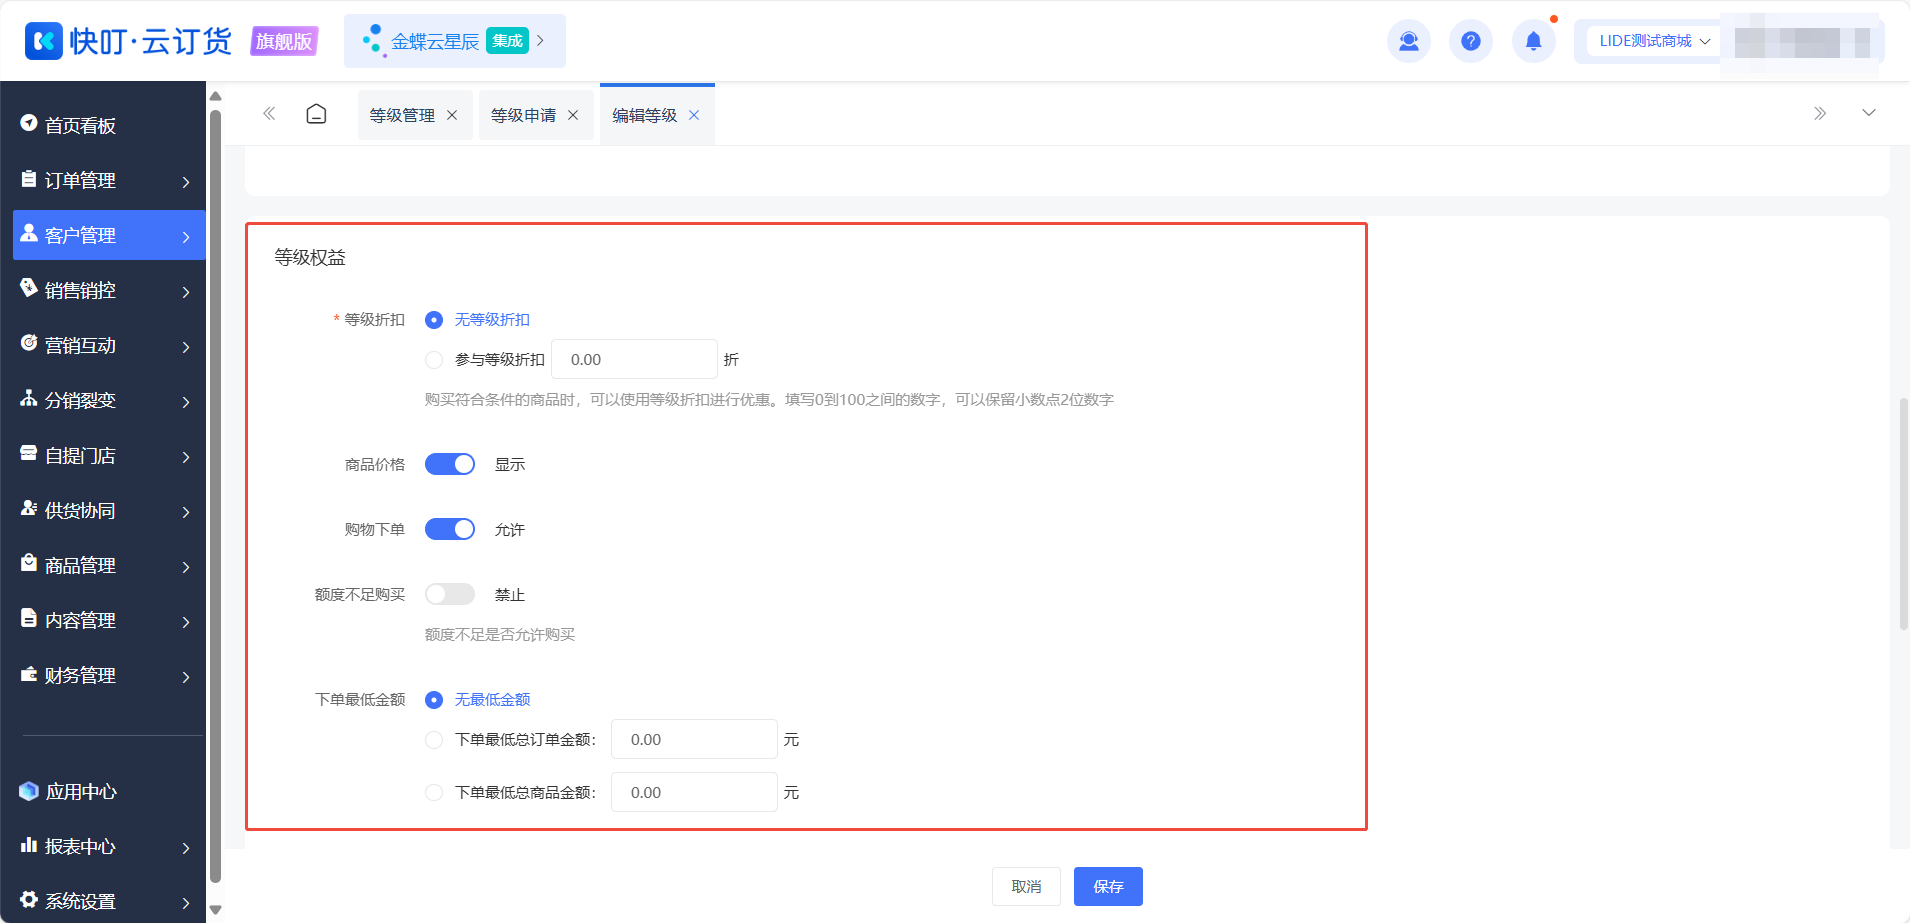The image size is (1910, 923).
Task: Enable the 额度不足购买 switch
Action: (x=450, y=594)
